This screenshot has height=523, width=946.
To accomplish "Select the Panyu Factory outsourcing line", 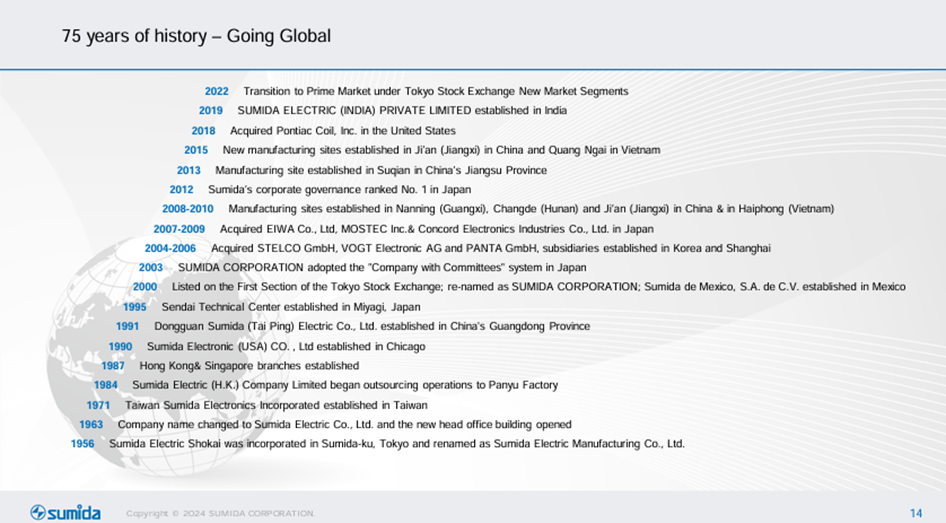I will point(345,385).
